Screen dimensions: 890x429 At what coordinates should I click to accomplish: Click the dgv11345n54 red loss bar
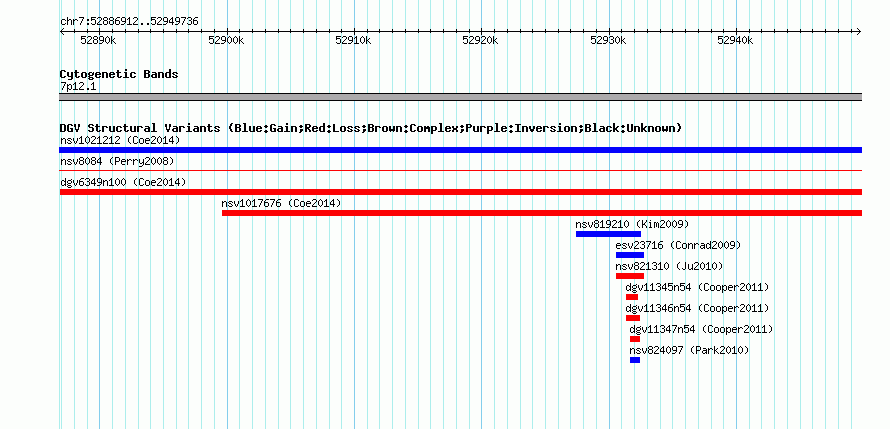point(632,297)
